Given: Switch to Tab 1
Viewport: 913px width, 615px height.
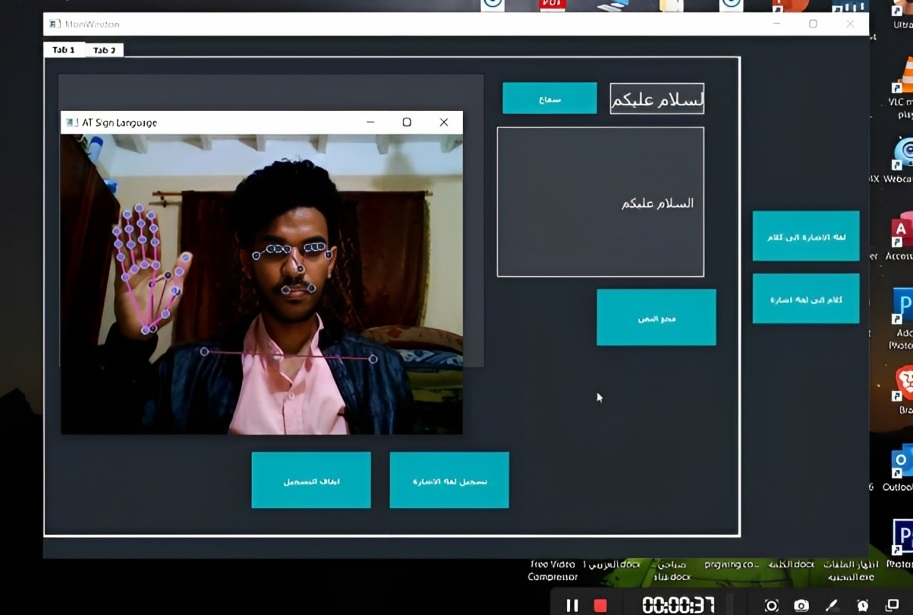Looking at the screenshot, I should [x=63, y=50].
